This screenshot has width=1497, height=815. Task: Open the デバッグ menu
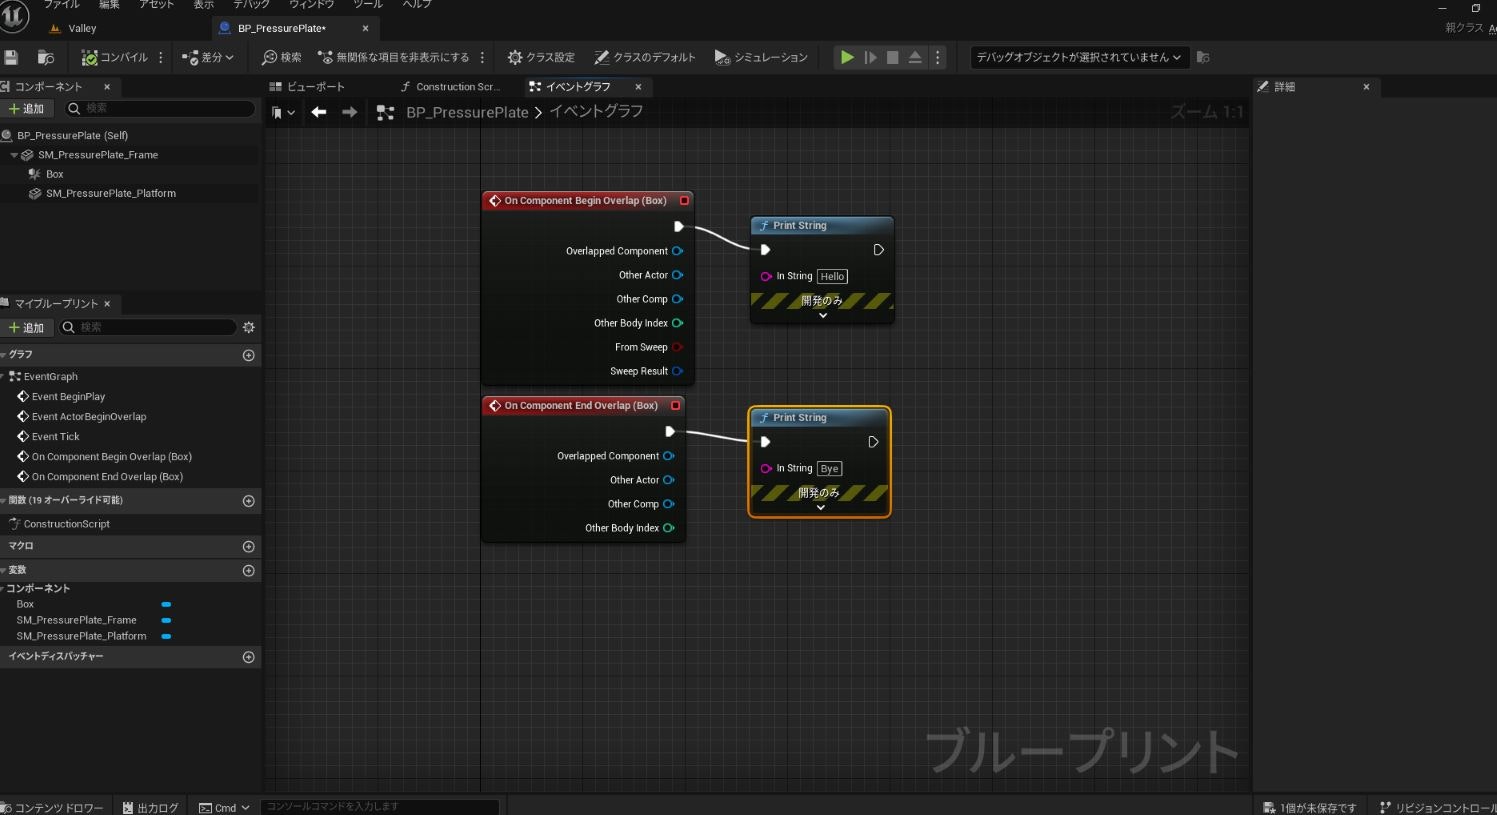point(251,4)
